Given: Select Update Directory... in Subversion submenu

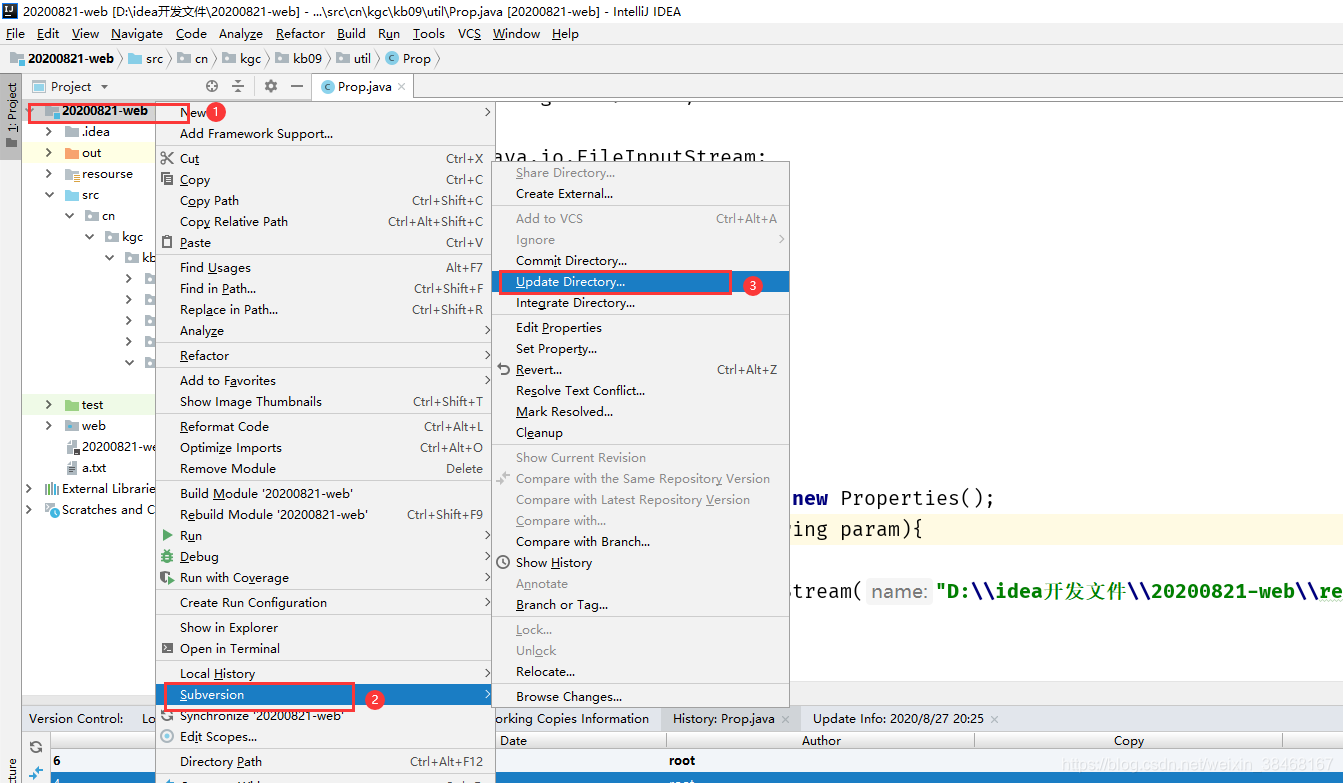Looking at the screenshot, I should pos(641,282).
